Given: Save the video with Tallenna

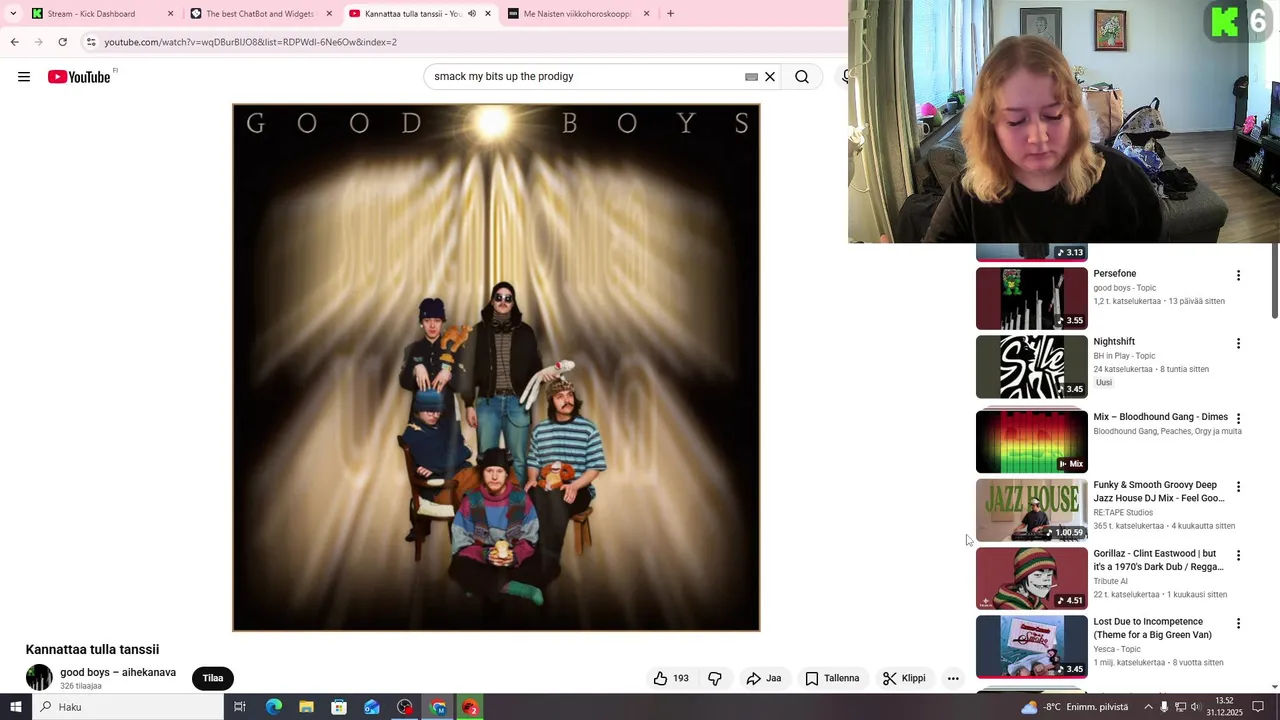Looking at the screenshot, I should (832, 678).
